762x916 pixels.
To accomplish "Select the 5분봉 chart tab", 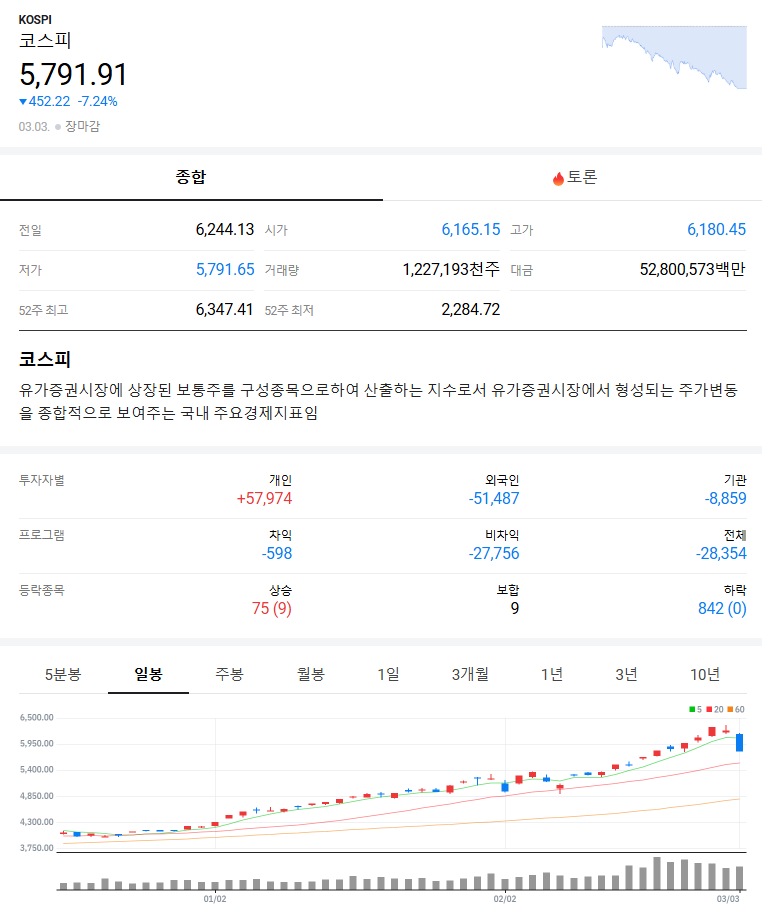I will click(63, 675).
